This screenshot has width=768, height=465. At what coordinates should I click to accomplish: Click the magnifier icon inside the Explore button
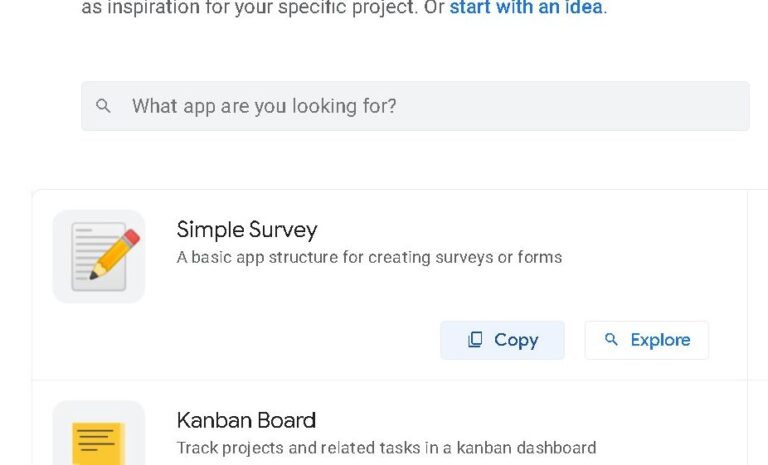point(612,340)
